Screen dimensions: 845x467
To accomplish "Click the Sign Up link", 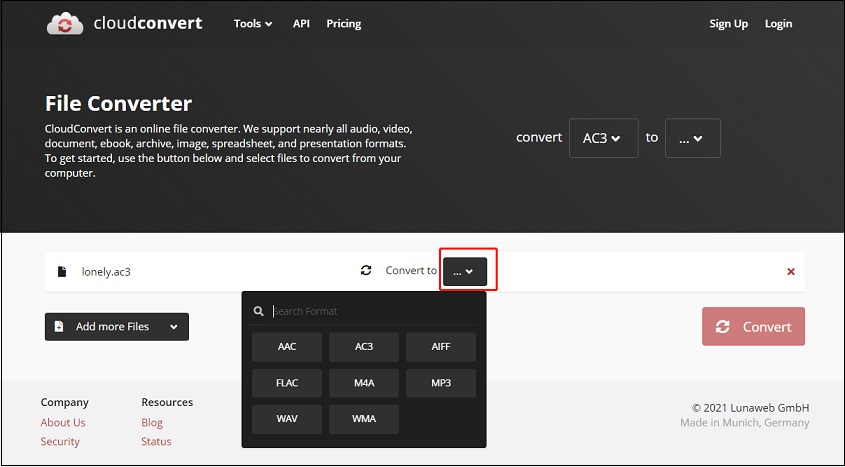I will coord(729,24).
